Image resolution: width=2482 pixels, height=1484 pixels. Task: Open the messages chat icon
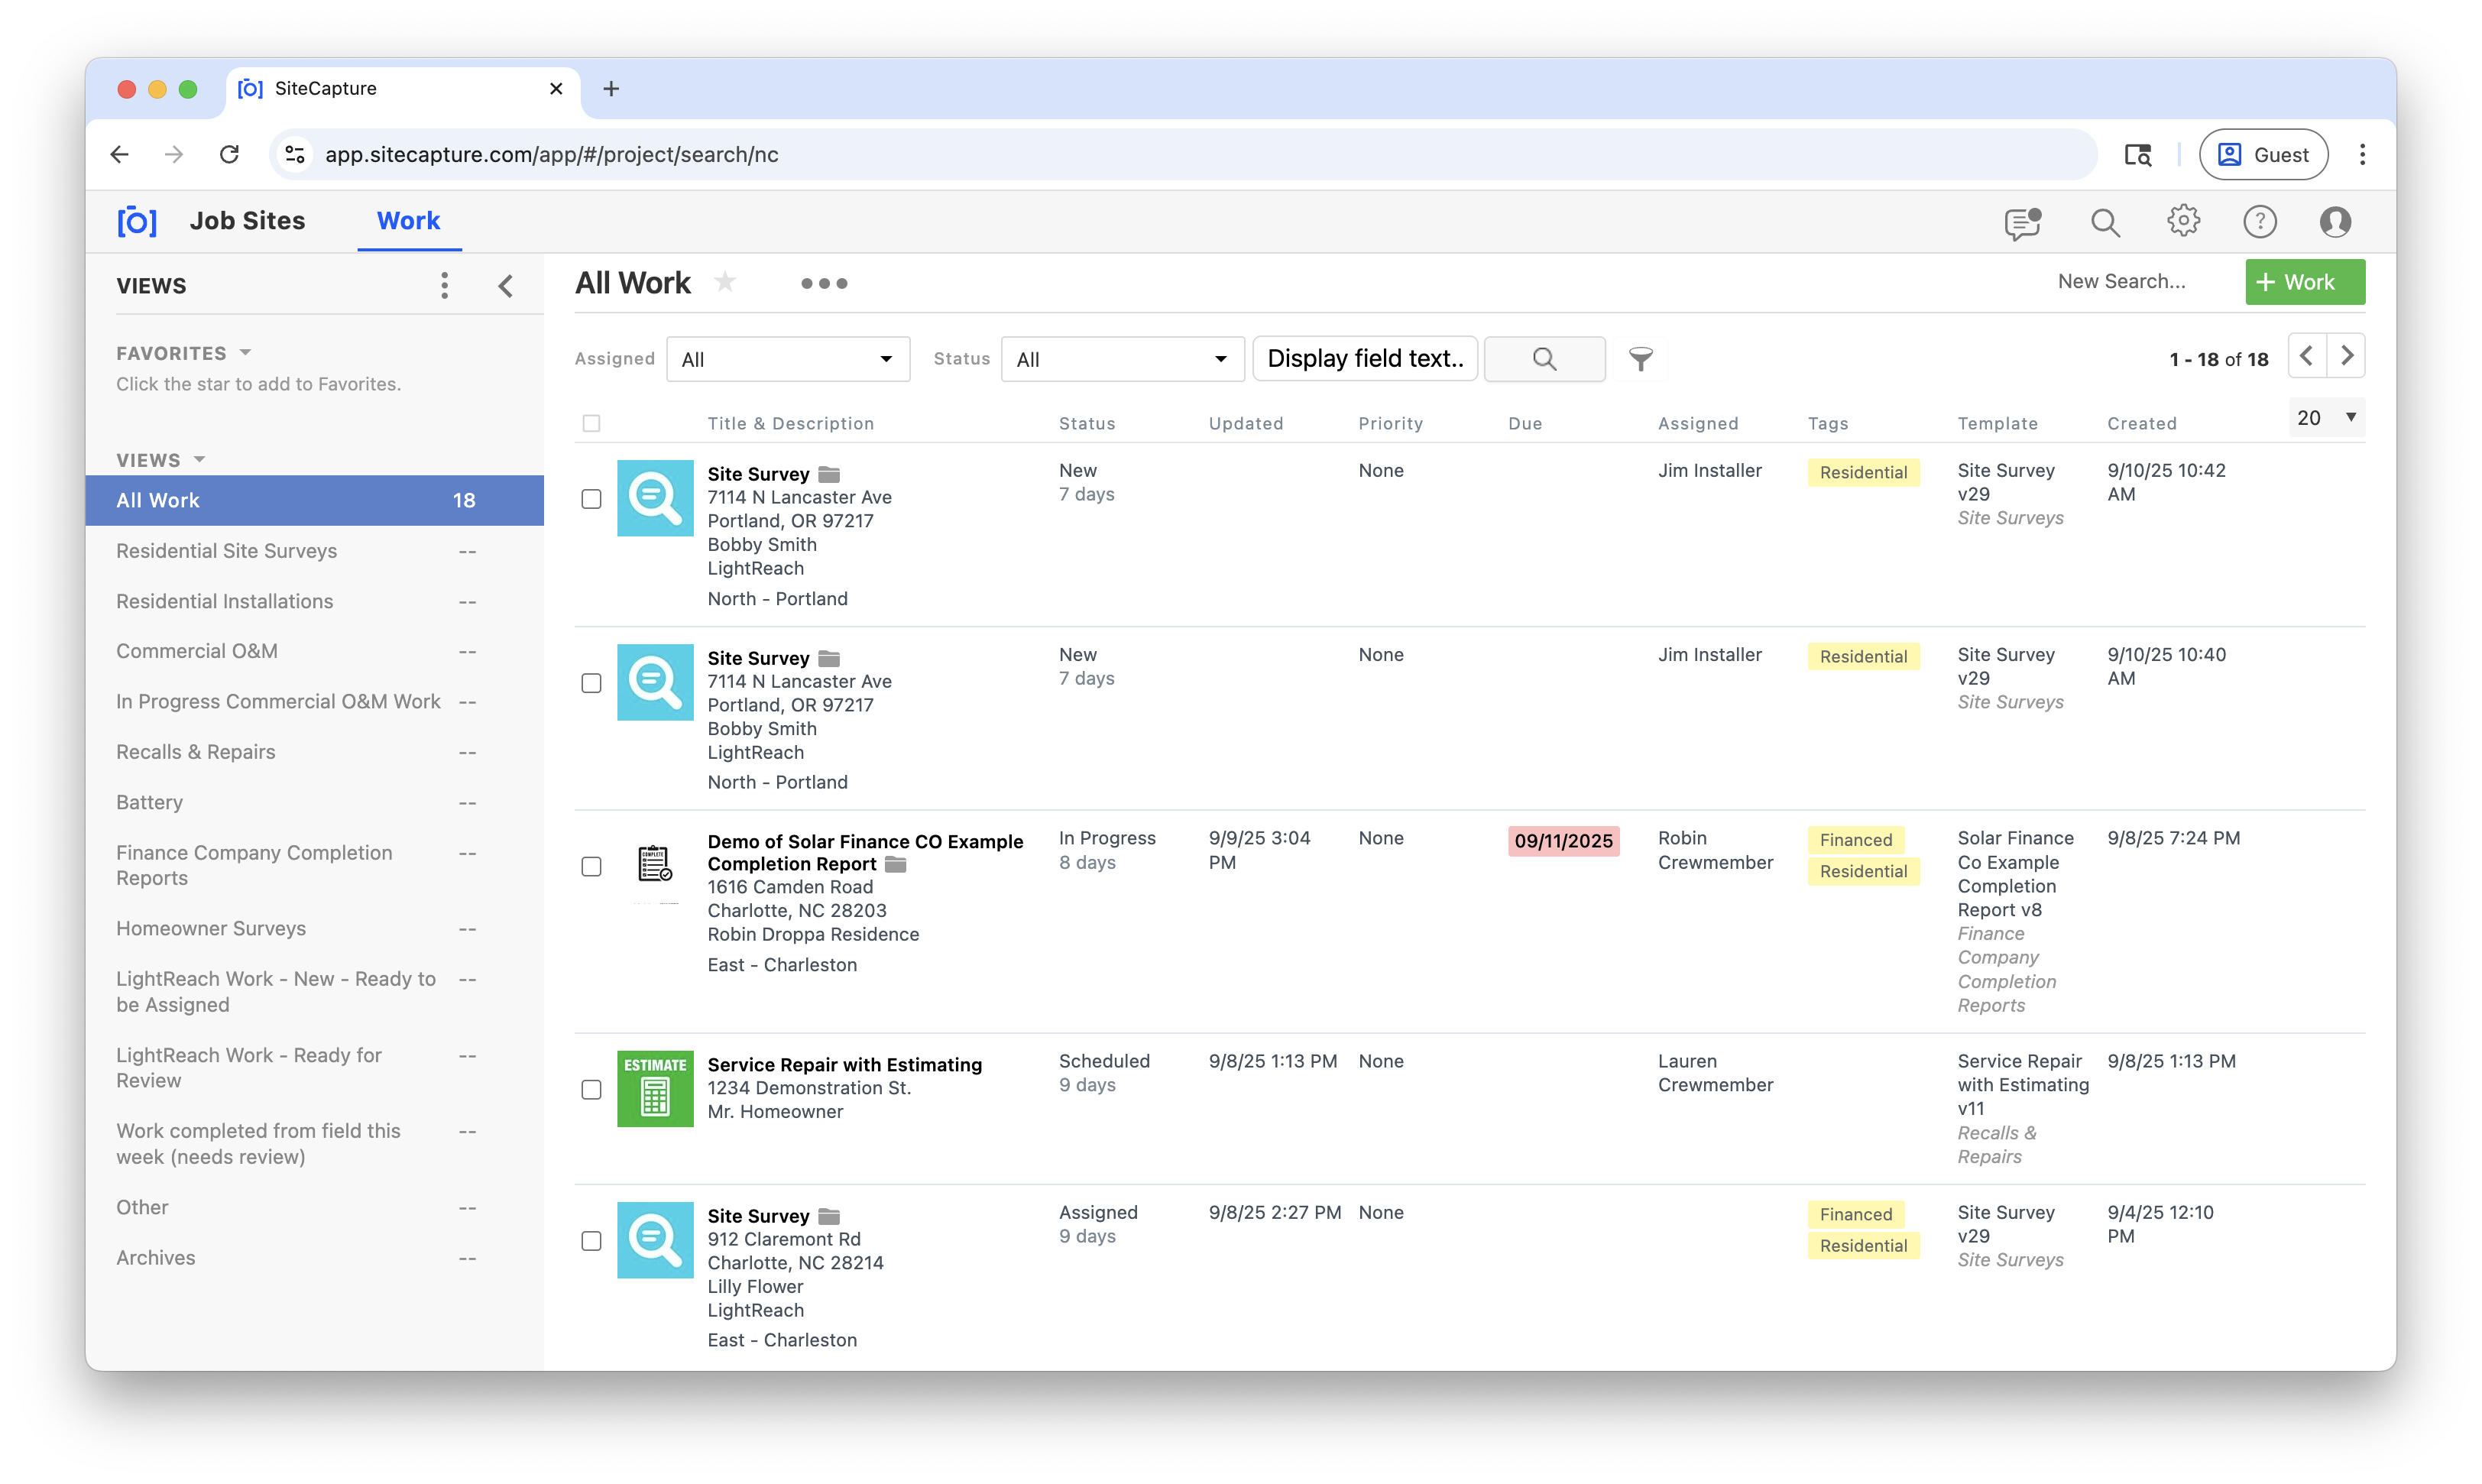[2022, 222]
